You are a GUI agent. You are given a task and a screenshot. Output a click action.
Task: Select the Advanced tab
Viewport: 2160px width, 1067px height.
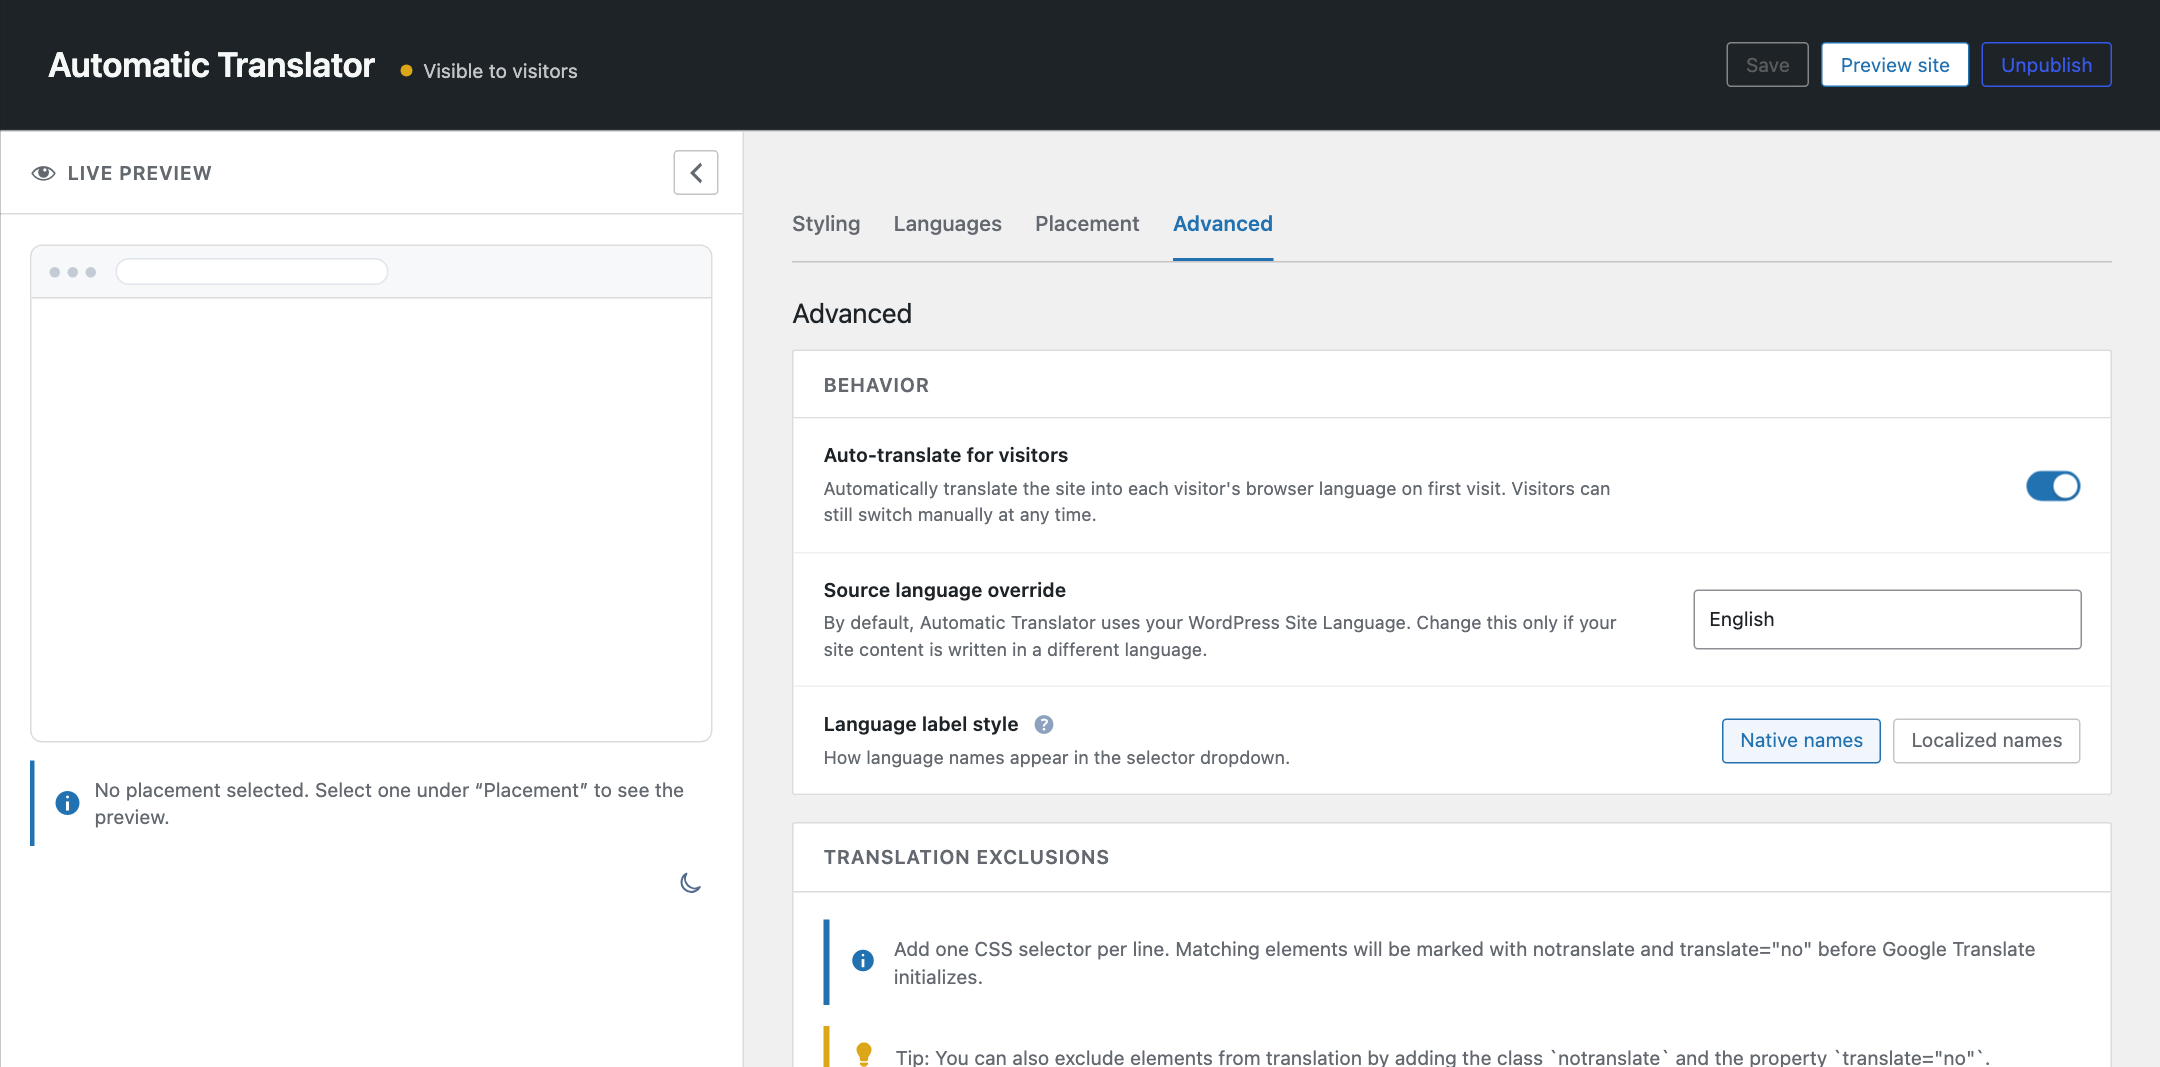click(1222, 224)
